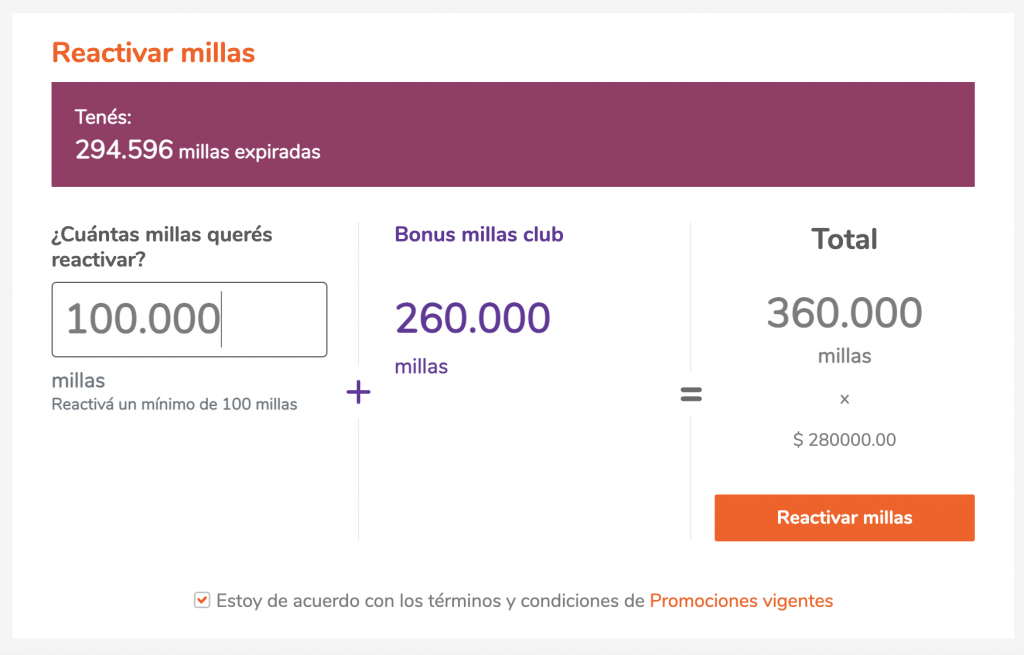This screenshot has height=655, width=1024.
Task: Open the Promociones vigentes link
Action: coord(741,601)
